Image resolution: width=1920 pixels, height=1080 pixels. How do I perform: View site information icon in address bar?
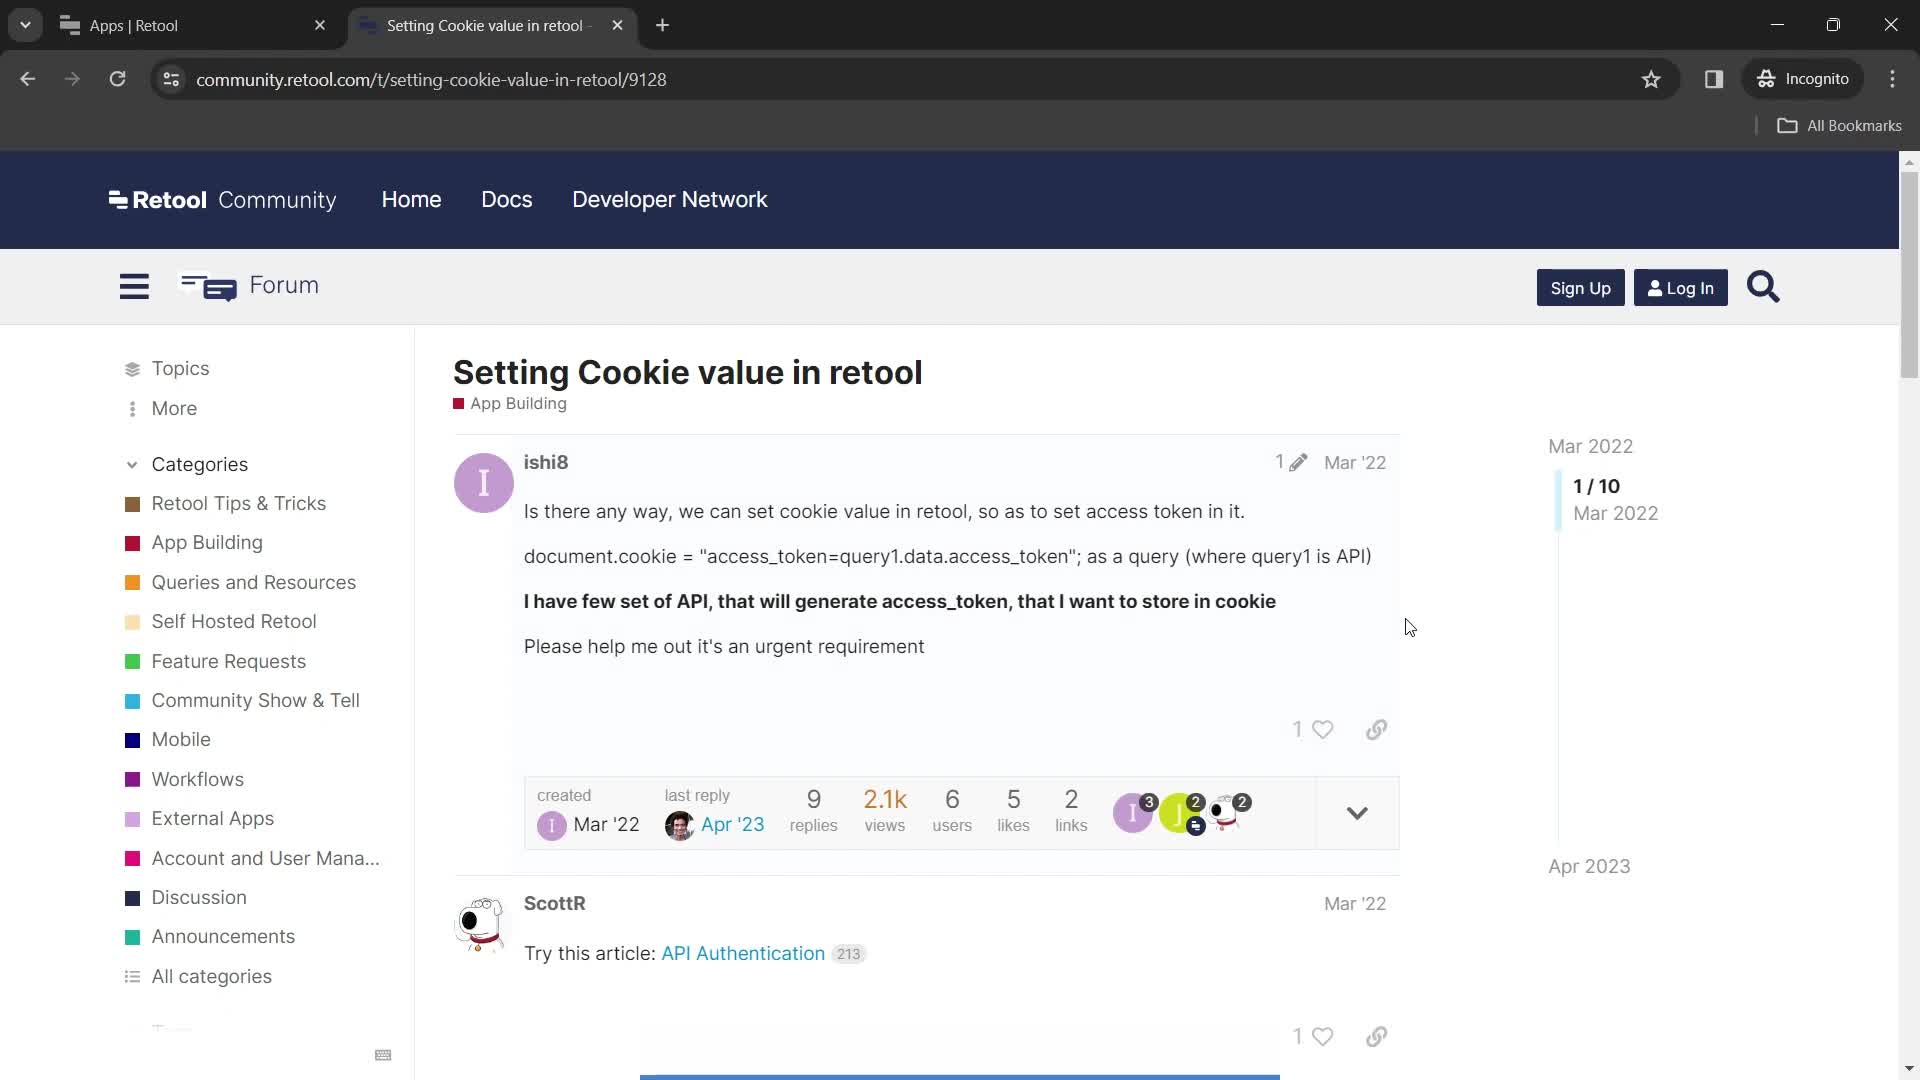tap(171, 80)
